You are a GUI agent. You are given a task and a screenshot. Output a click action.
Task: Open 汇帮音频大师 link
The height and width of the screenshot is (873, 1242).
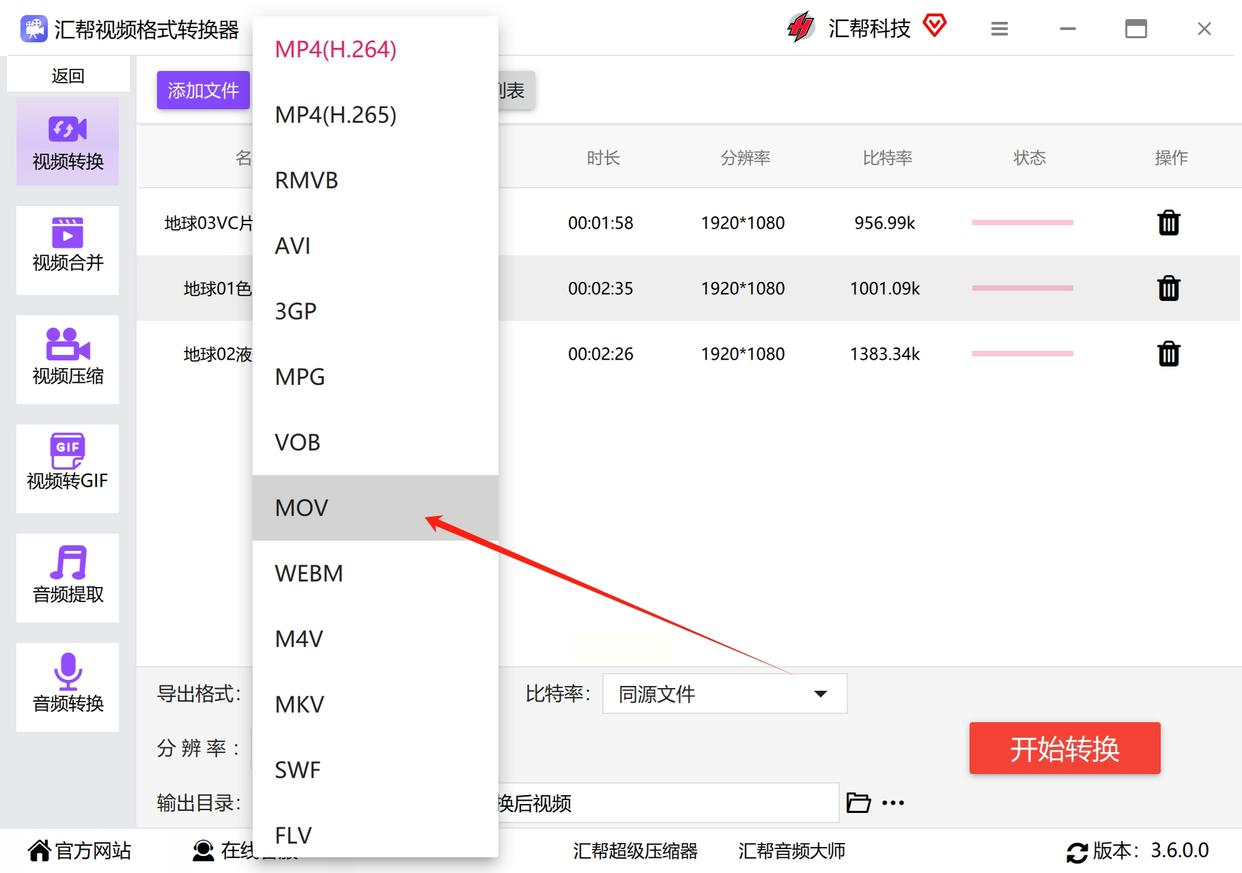792,851
